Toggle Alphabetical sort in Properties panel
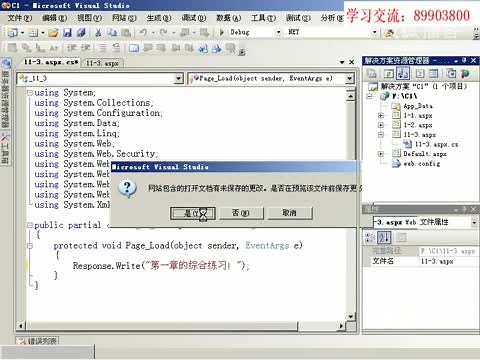The image size is (480, 360). click(x=384, y=237)
